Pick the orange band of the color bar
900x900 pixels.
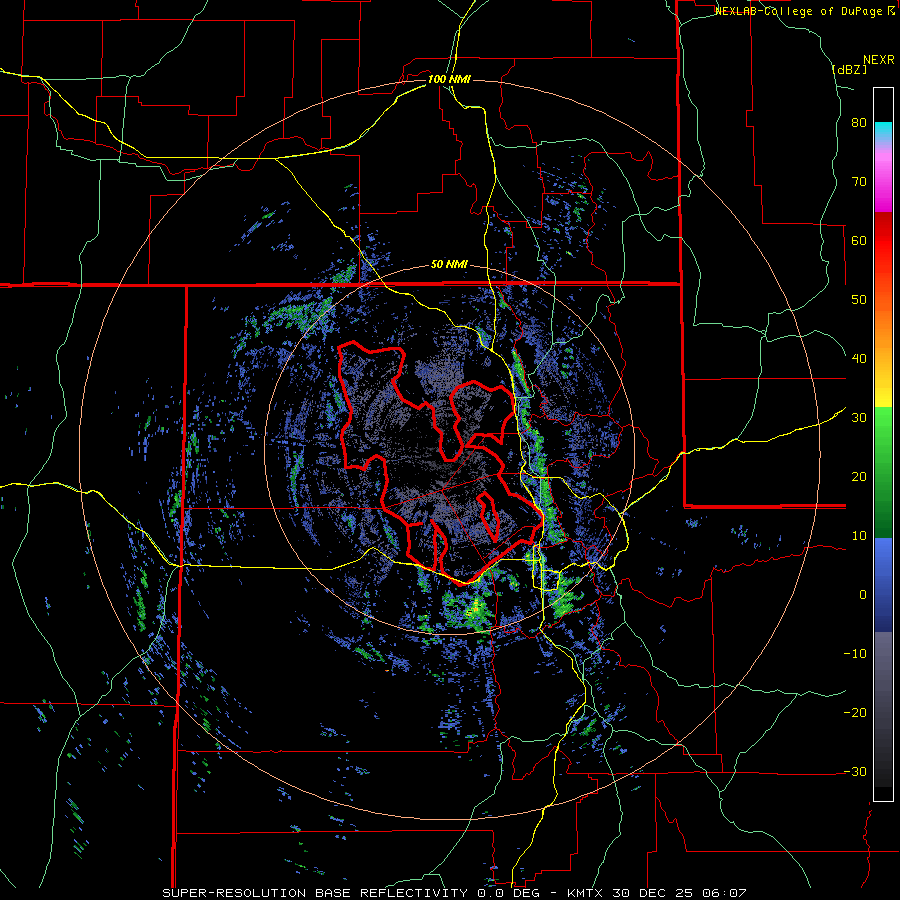coord(883,327)
